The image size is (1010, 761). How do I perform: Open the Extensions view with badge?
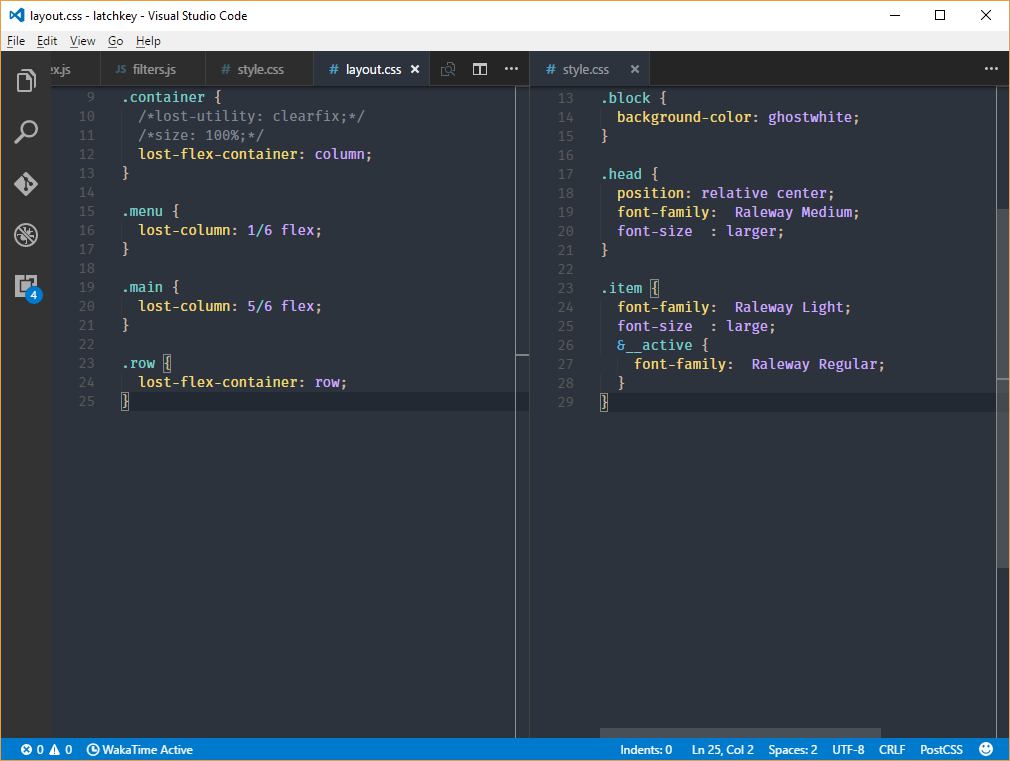26,286
